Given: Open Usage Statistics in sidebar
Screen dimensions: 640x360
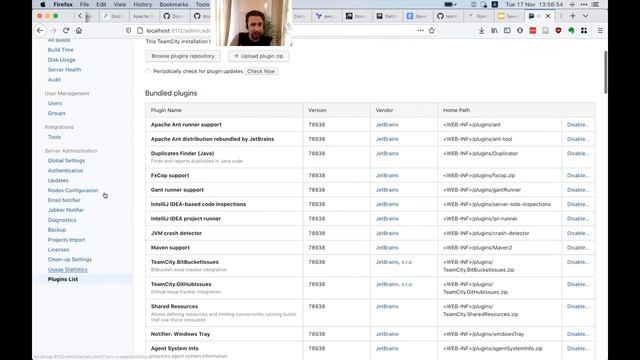Looking at the screenshot, I should coord(67,269).
